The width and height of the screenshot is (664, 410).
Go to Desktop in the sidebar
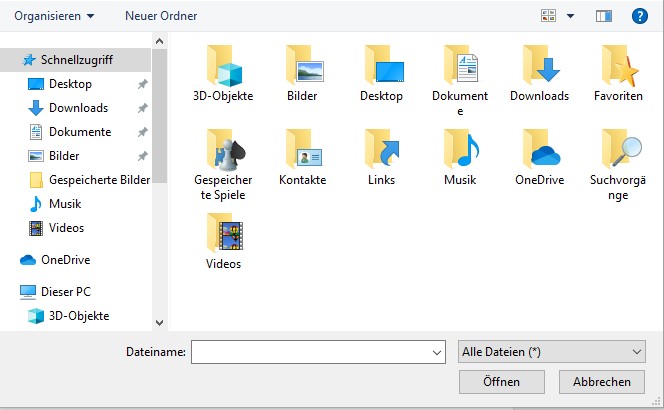coord(70,84)
